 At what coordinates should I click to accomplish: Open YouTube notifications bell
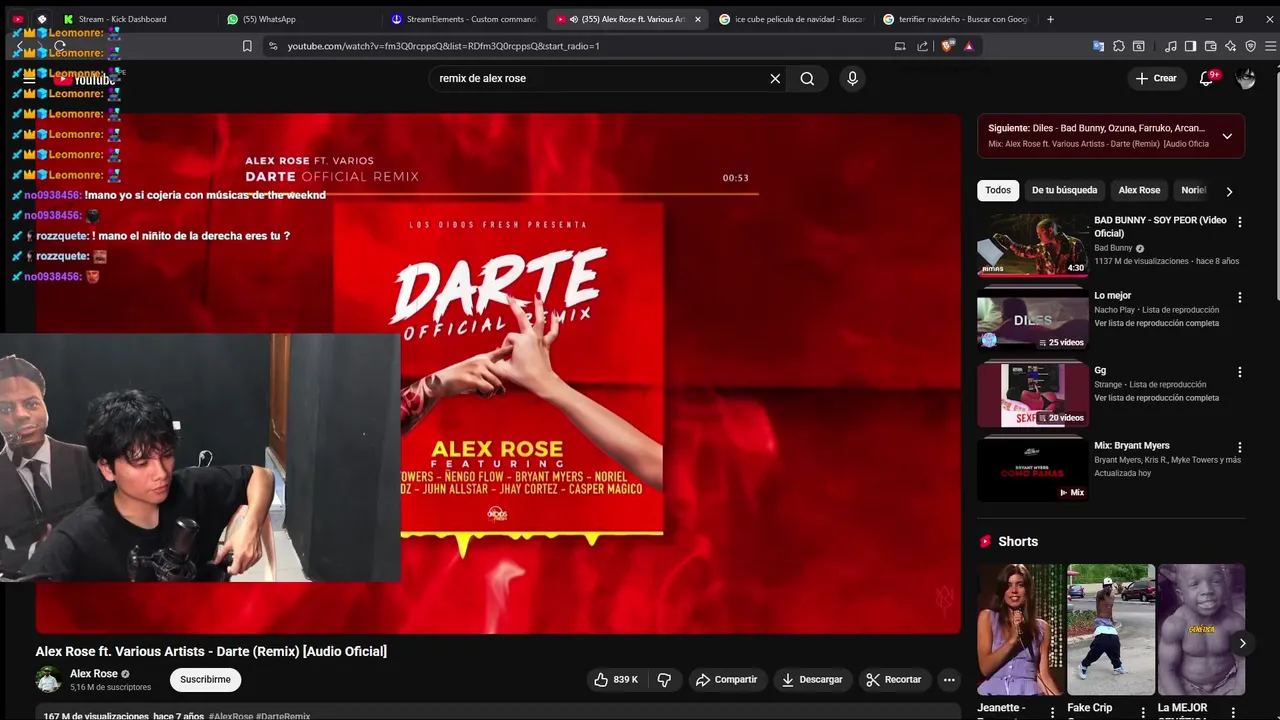[x=1206, y=78]
